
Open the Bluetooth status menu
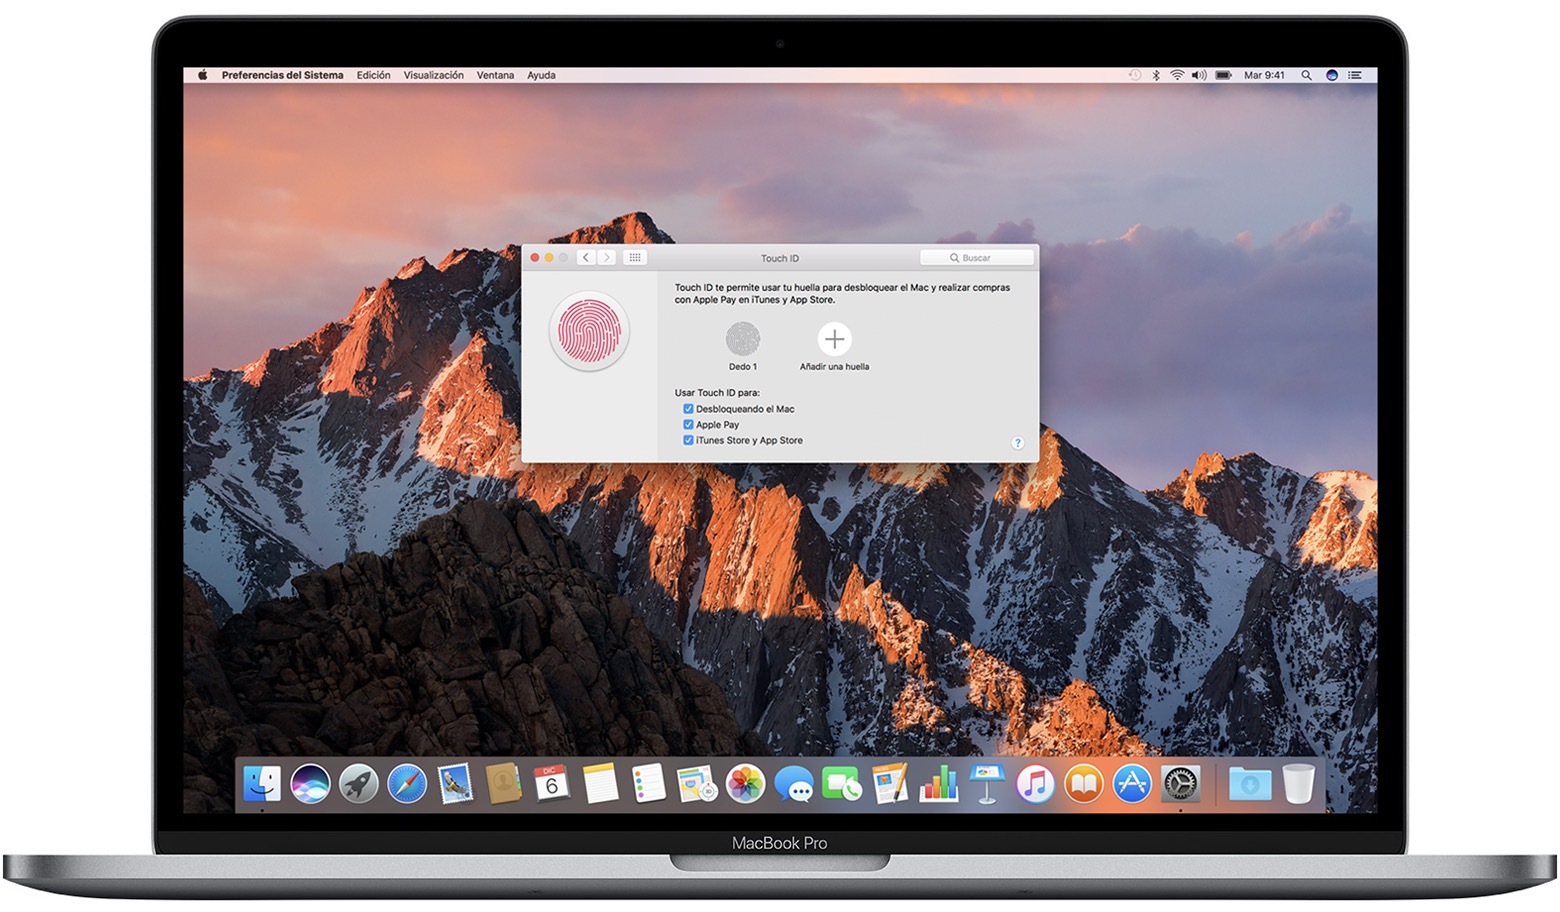coord(1157,74)
